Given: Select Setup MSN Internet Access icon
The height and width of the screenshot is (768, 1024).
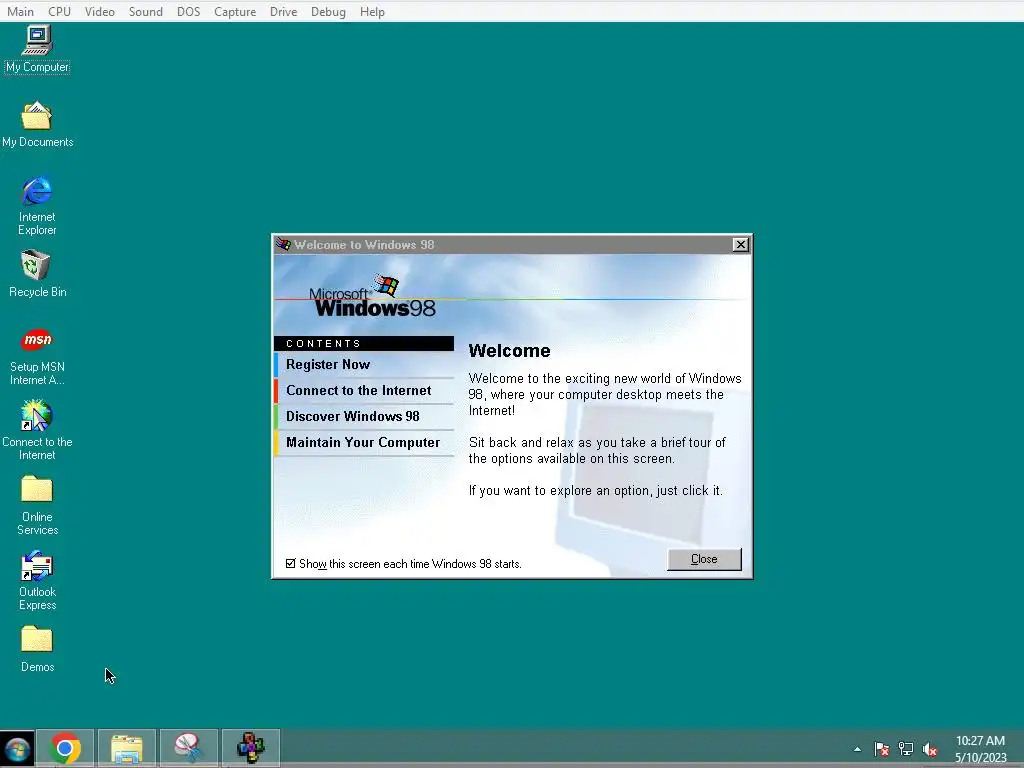Looking at the screenshot, I should (x=37, y=357).
